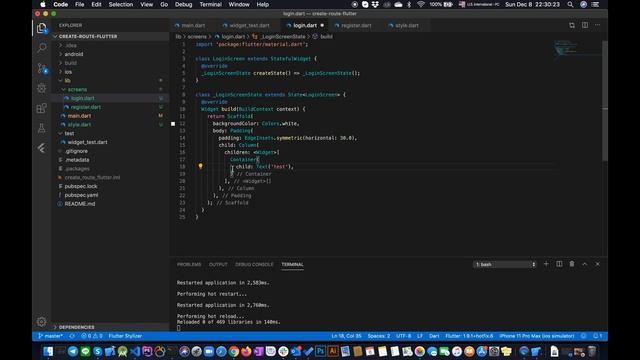Open the Debug view in the activity bar
Image resolution: width=640 pixels, height=360 pixels.
click(x=42, y=88)
